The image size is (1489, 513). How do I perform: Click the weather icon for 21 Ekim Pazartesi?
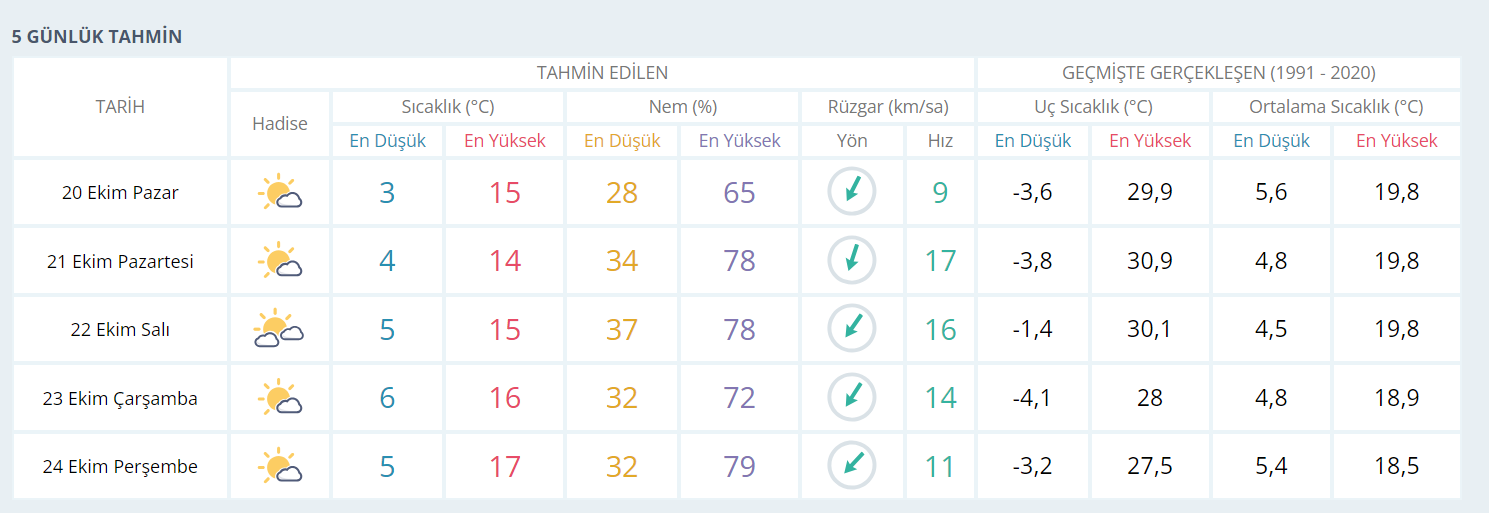[x=280, y=261]
